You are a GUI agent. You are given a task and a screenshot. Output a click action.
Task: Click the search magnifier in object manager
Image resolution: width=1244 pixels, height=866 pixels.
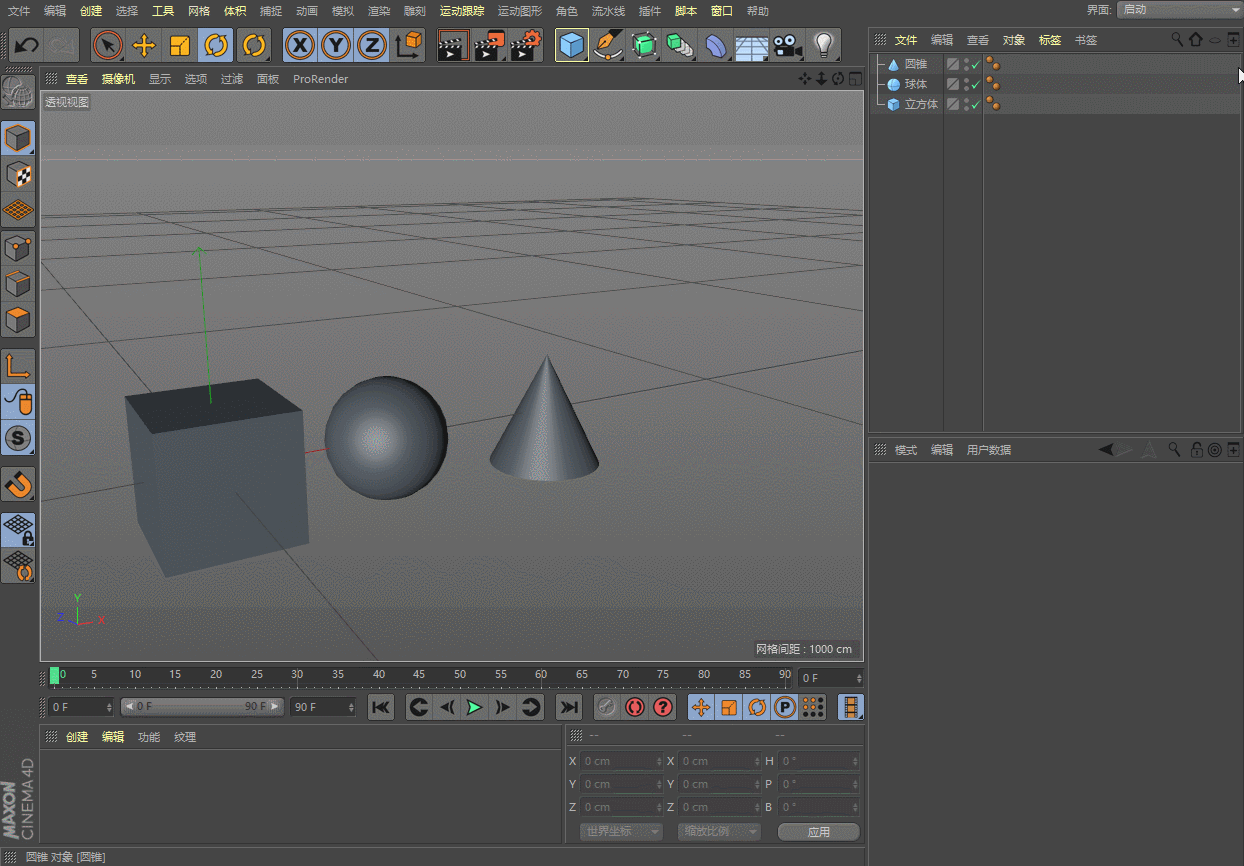(x=1177, y=40)
